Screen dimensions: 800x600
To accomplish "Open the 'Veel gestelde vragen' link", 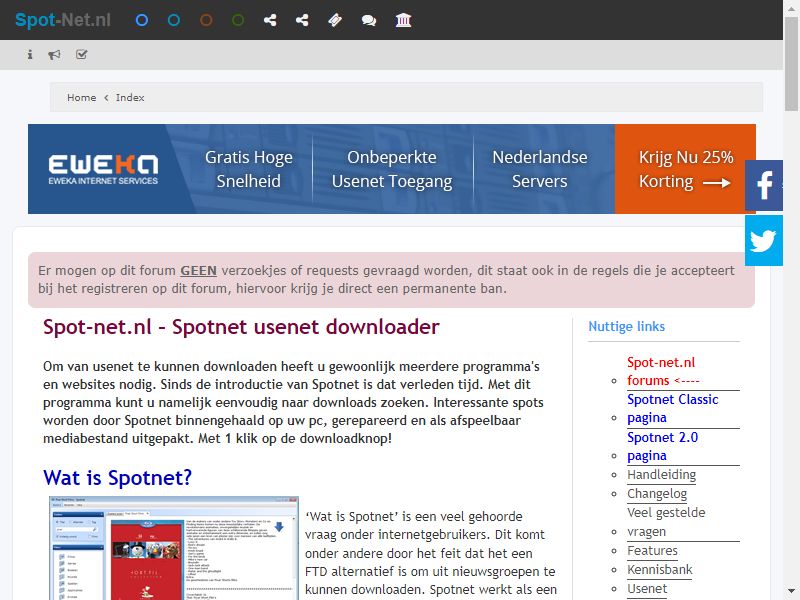I will coord(666,522).
